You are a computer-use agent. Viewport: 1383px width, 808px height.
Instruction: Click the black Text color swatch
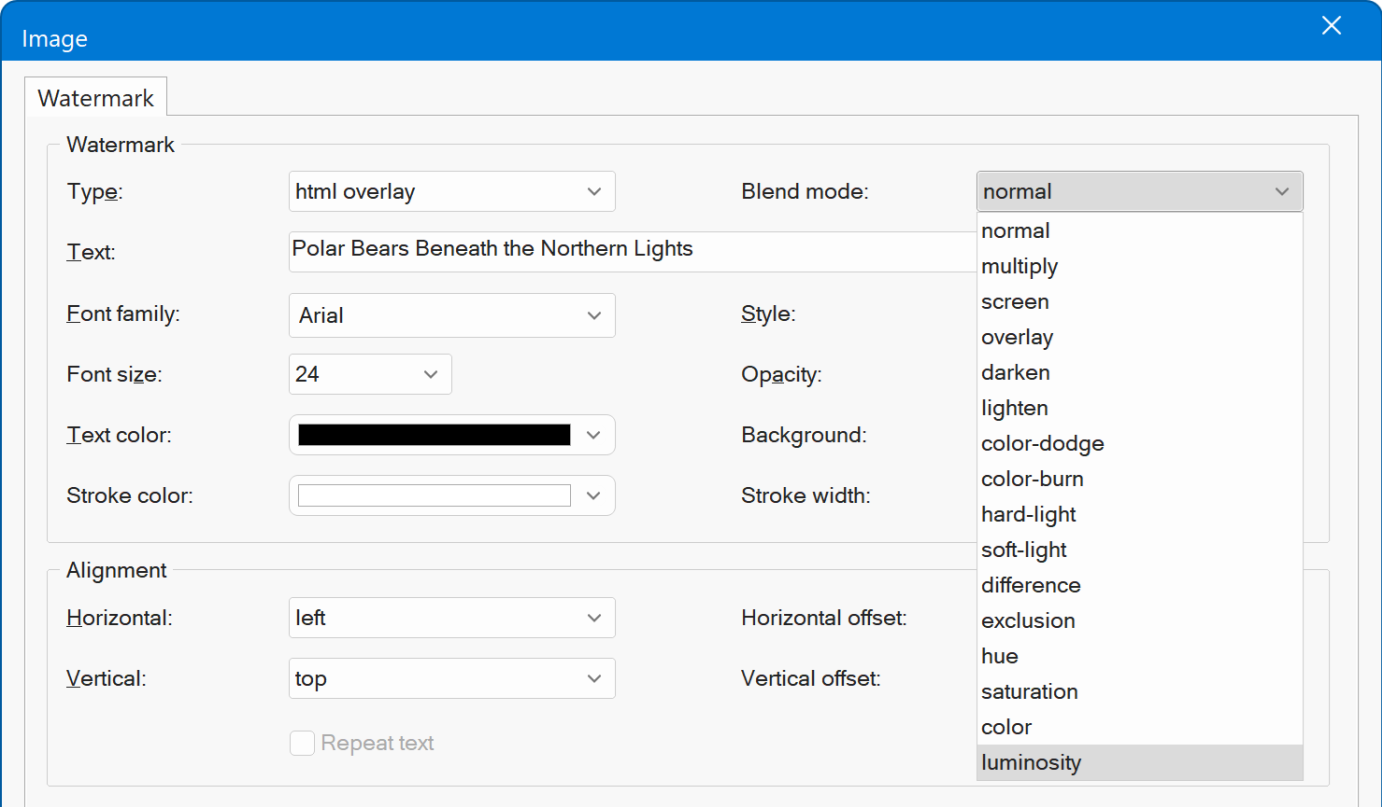click(434, 435)
